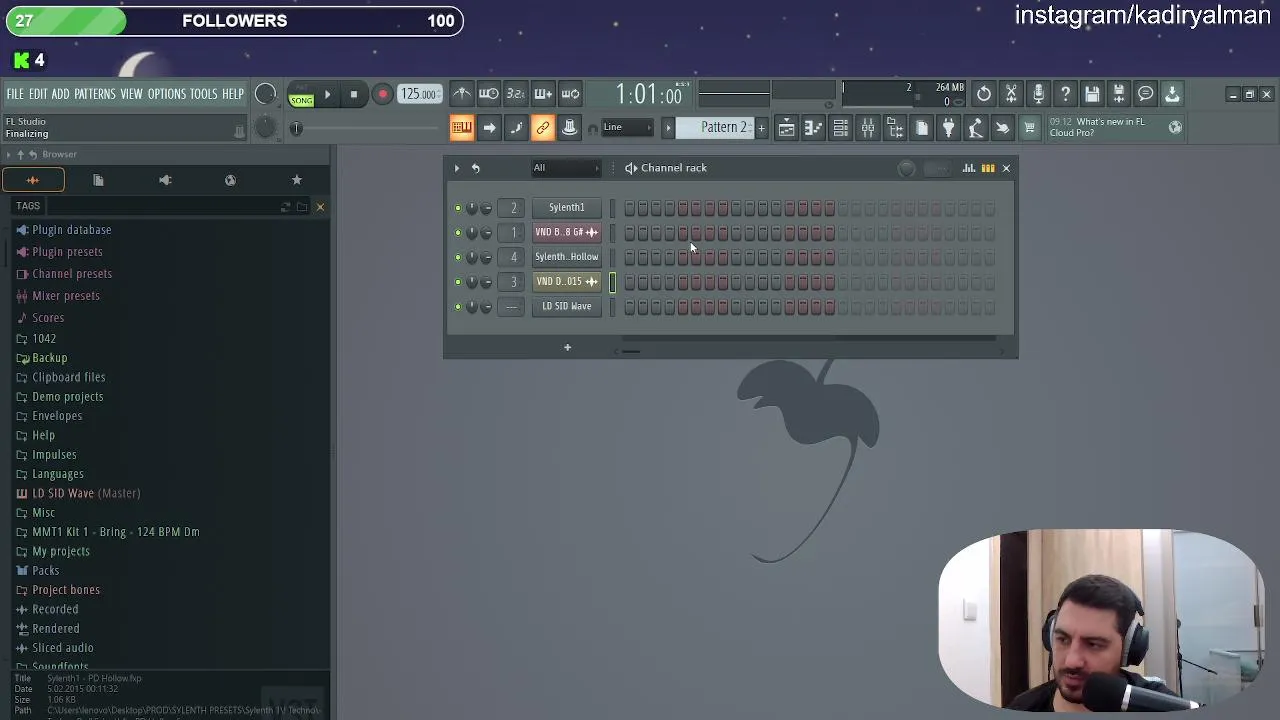Open the Playlist view from the toolbar
The height and width of the screenshot is (720, 1280).
pyautogui.click(x=786, y=128)
